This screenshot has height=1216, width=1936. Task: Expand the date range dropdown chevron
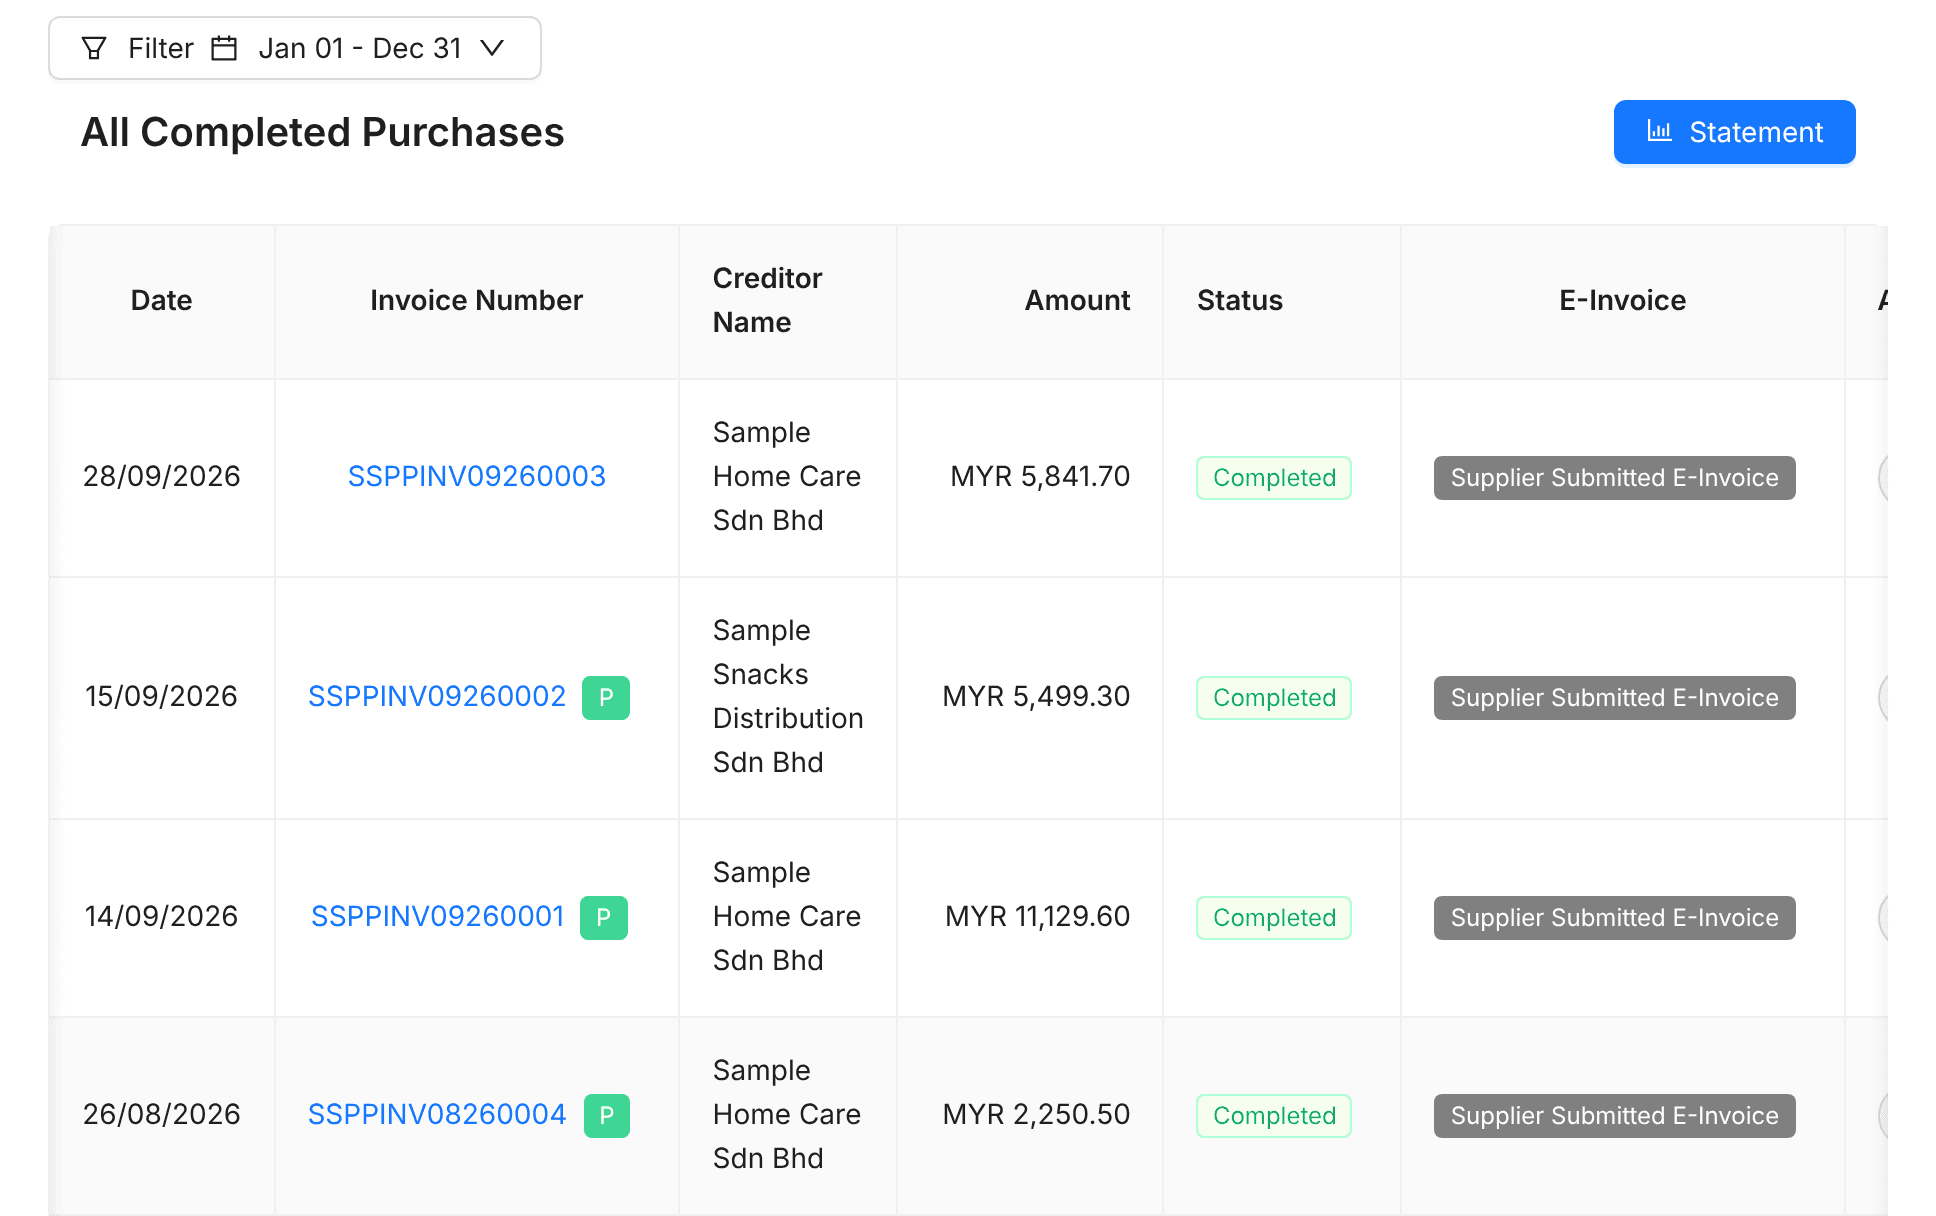(x=492, y=48)
